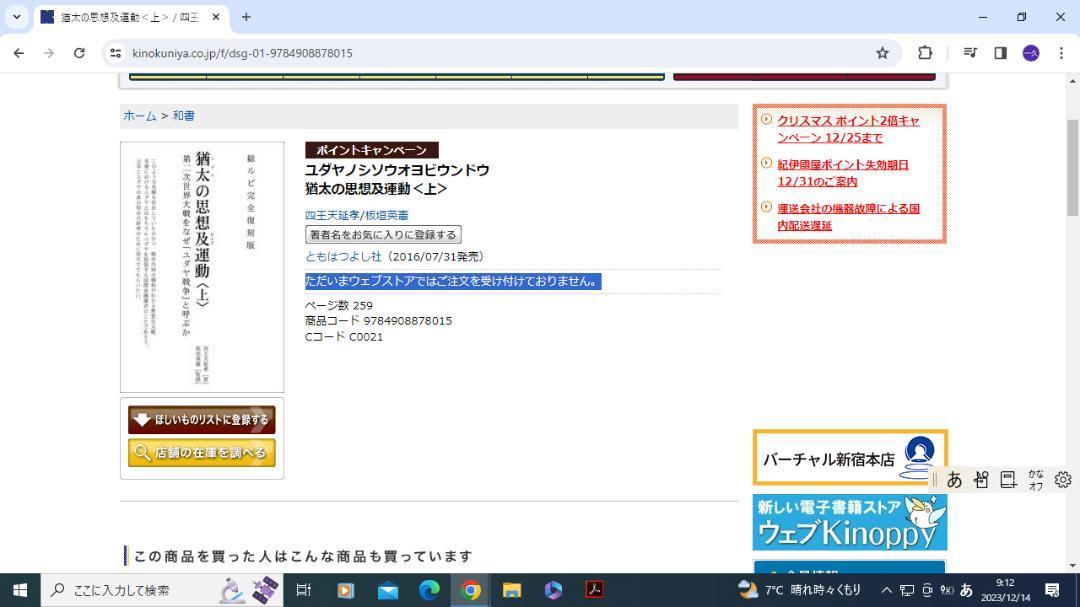
Task: Select the highlighted ただいまウェブストア notice text
Action: click(453, 281)
